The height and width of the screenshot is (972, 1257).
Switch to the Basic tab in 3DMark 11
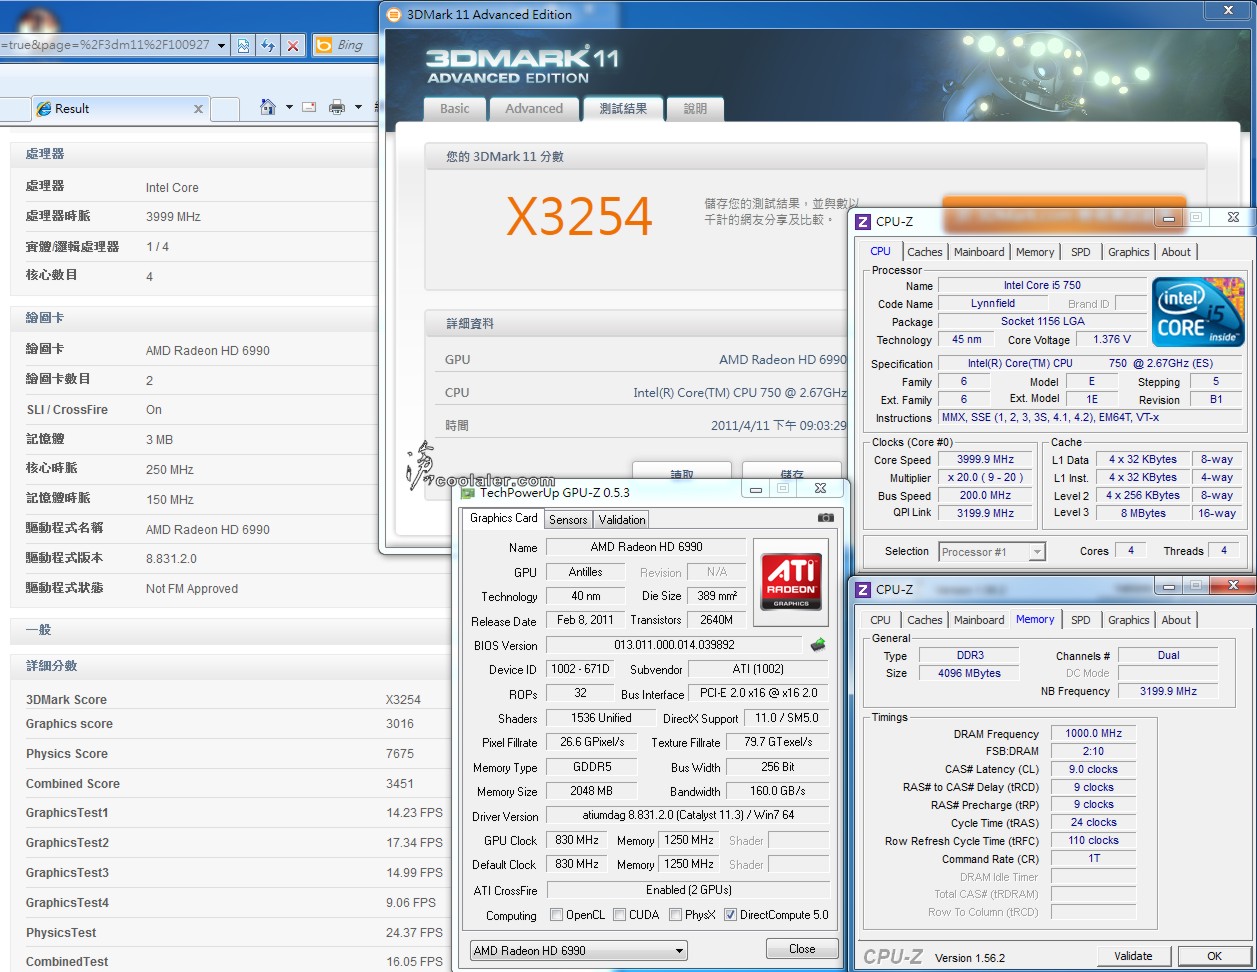[x=455, y=109]
